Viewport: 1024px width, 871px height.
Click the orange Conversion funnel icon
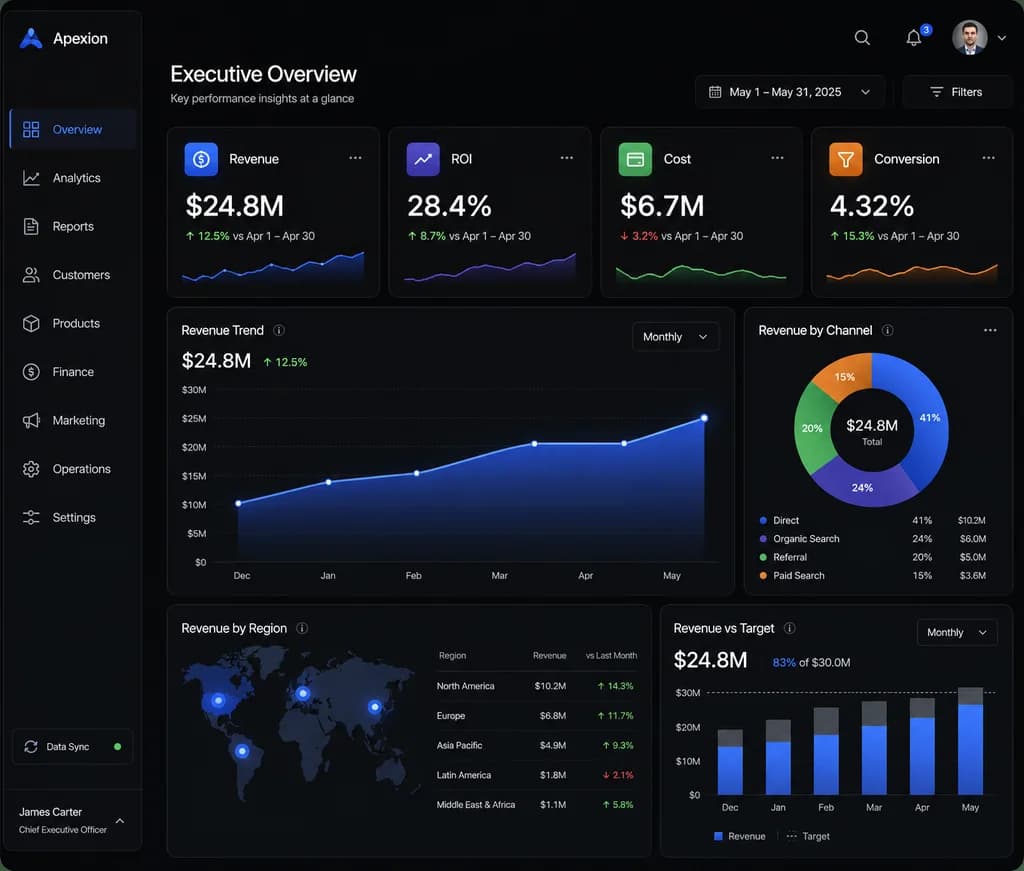(846, 159)
